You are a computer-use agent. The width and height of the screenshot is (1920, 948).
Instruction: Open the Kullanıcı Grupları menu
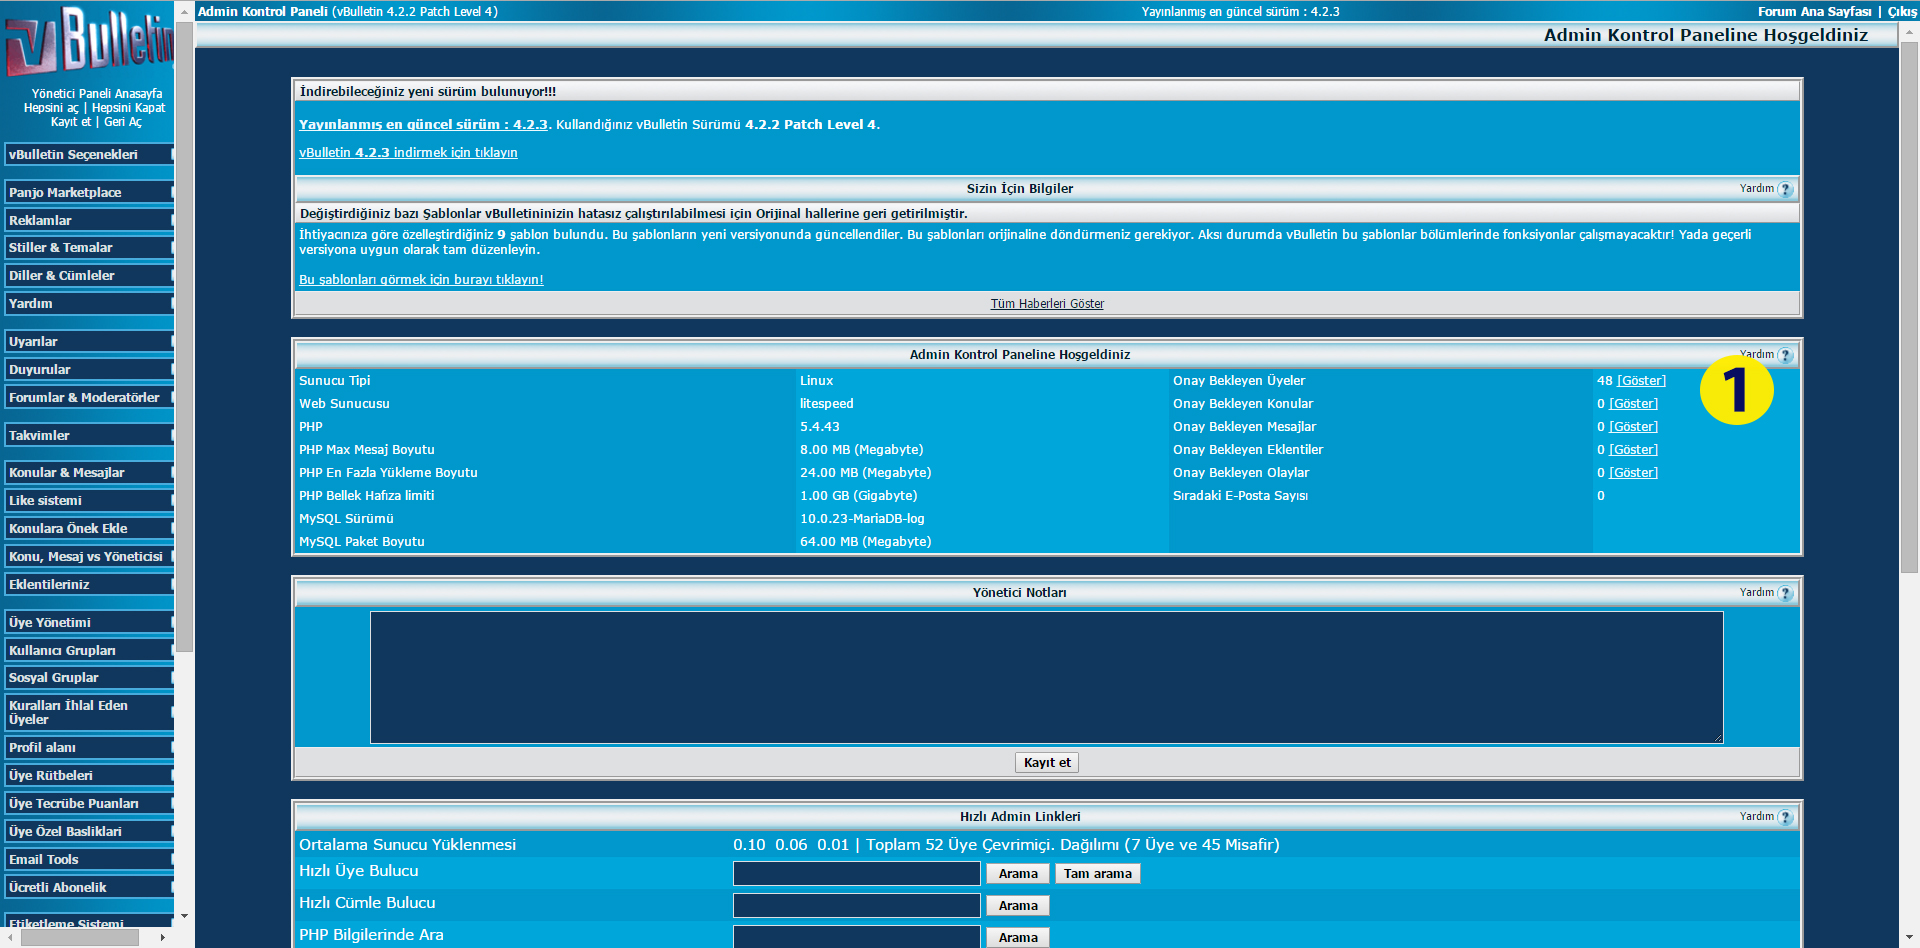tap(88, 651)
